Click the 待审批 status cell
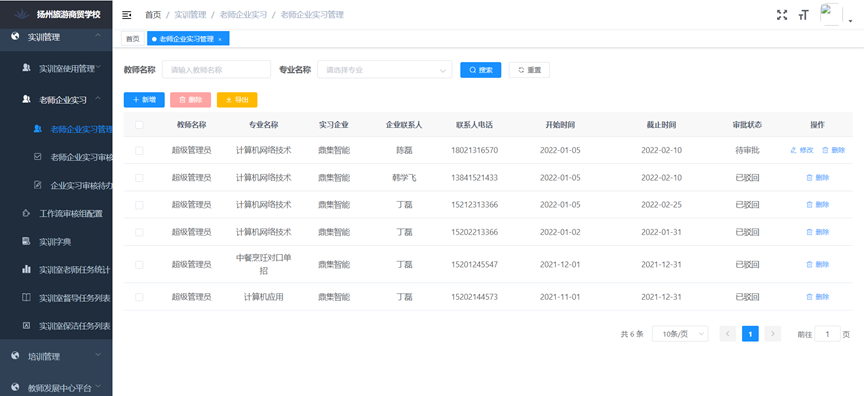The image size is (864, 396). [747, 150]
